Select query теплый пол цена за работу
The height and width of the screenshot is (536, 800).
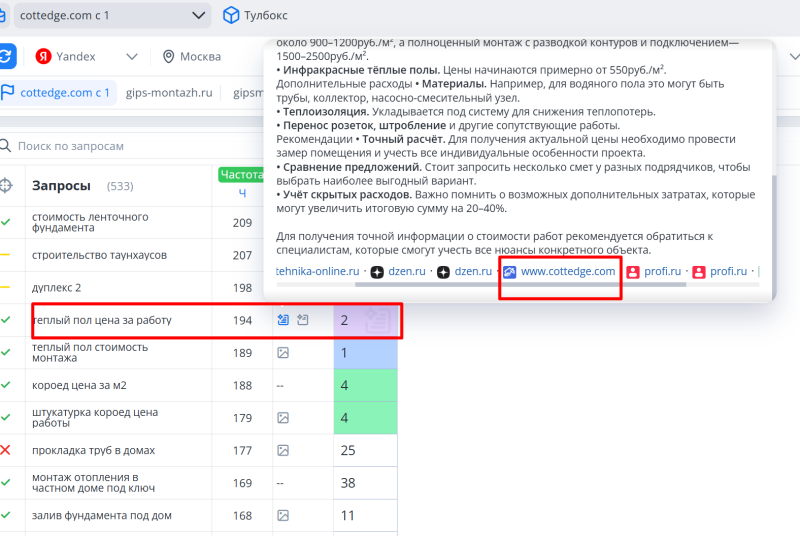pyautogui.click(x=102, y=320)
